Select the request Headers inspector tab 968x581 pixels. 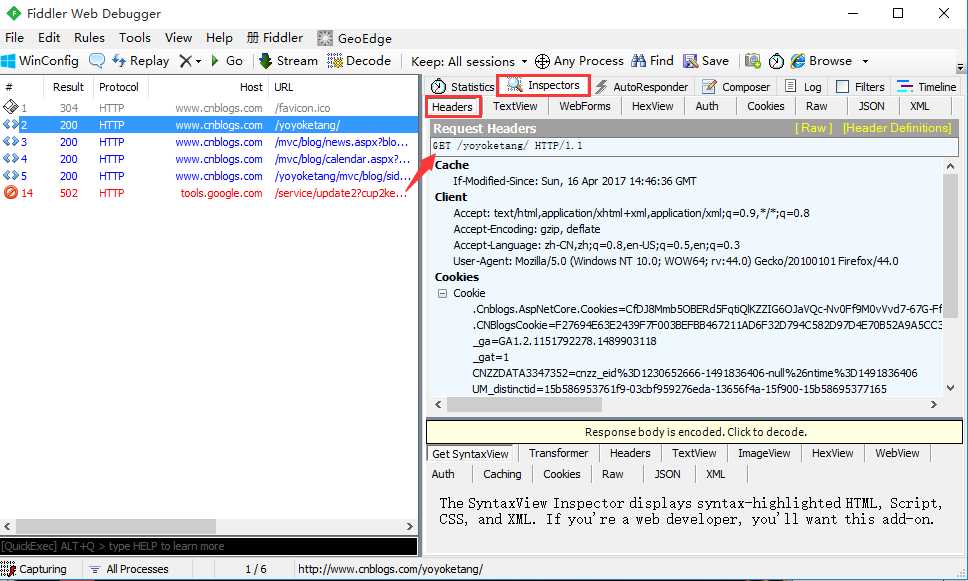[x=453, y=107]
